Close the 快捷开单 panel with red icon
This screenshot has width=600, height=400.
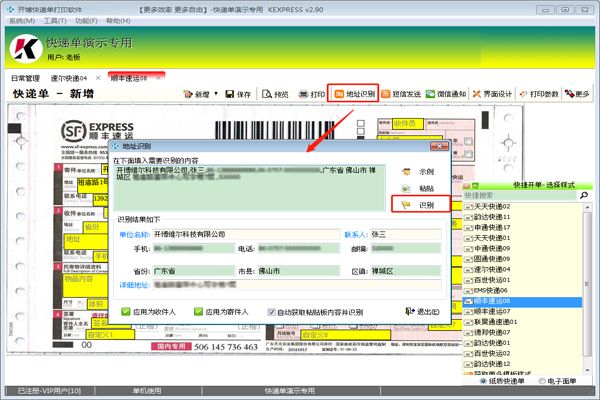(467, 186)
